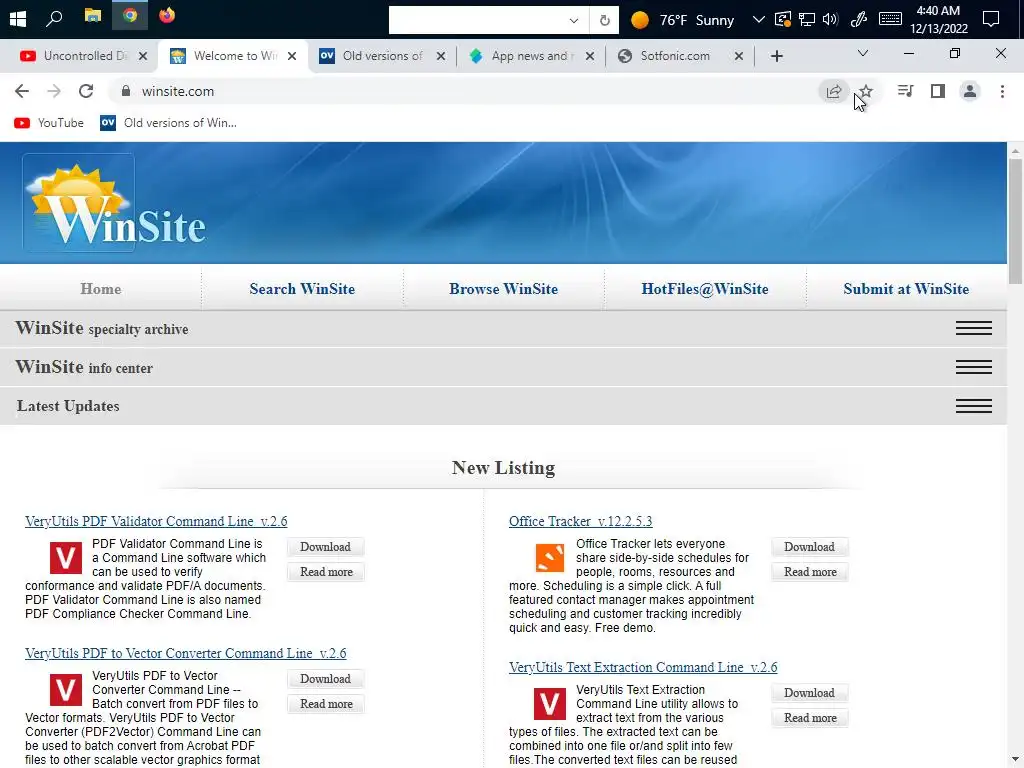Image resolution: width=1024 pixels, height=768 pixels.
Task: Share this page icon in address bar
Action: pyautogui.click(x=834, y=91)
